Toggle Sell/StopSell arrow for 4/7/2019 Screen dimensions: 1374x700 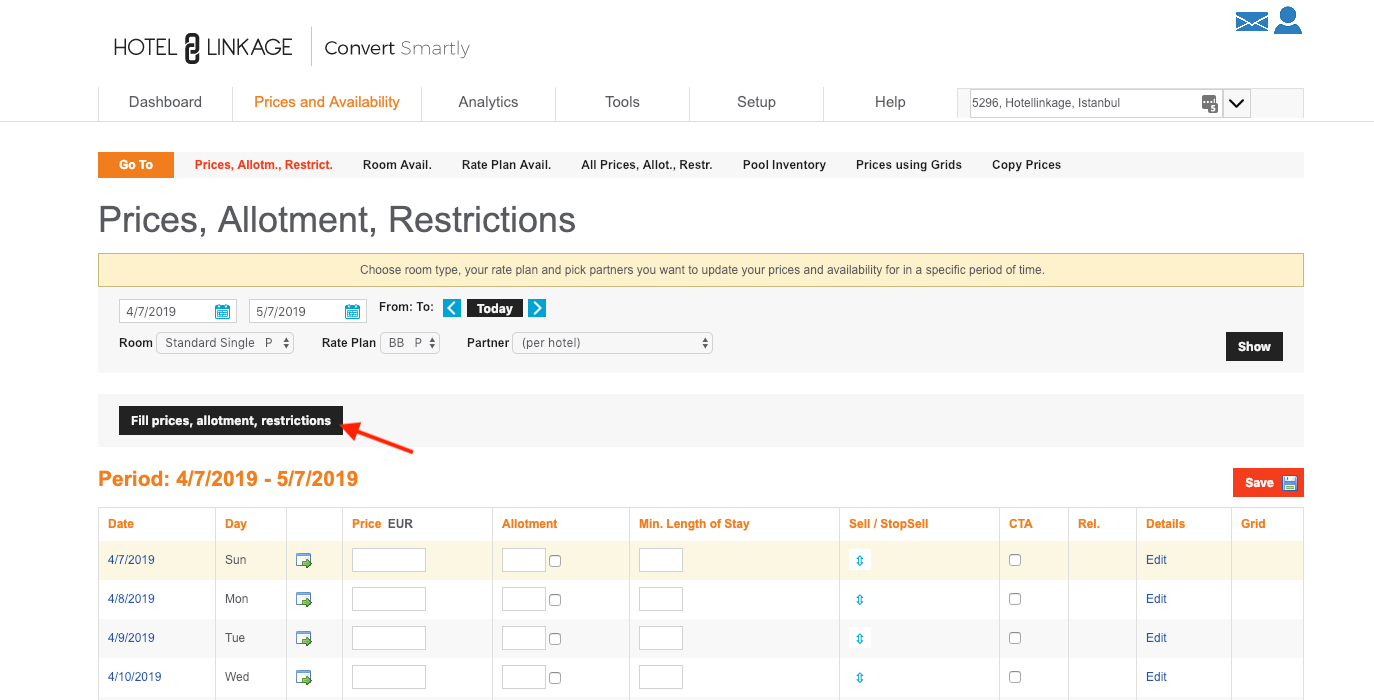(860, 560)
